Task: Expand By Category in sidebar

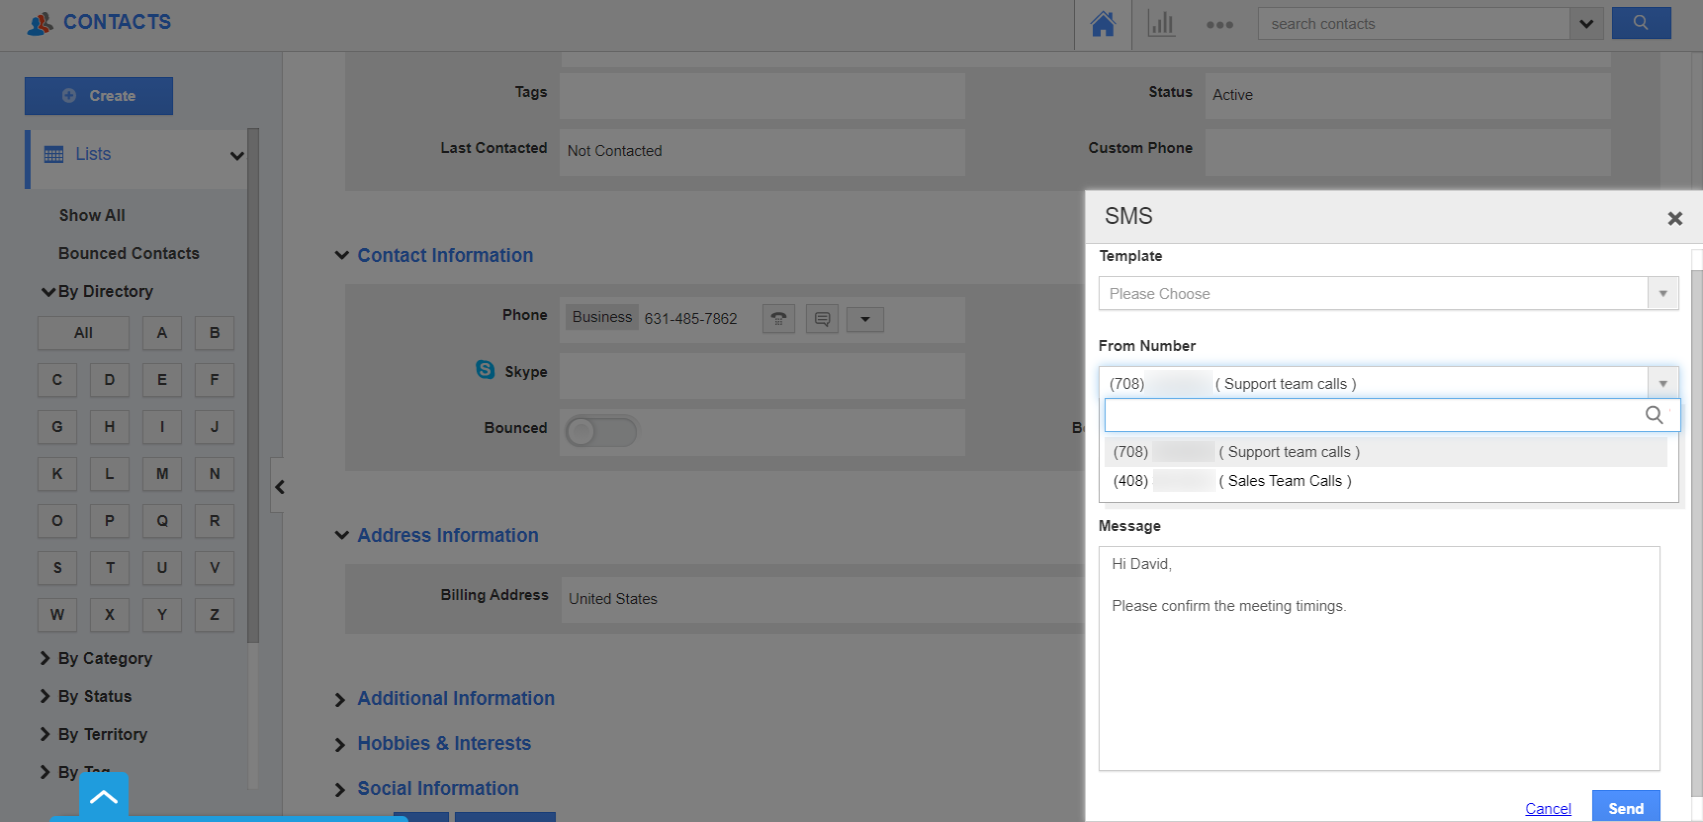Action: pos(104,658)
